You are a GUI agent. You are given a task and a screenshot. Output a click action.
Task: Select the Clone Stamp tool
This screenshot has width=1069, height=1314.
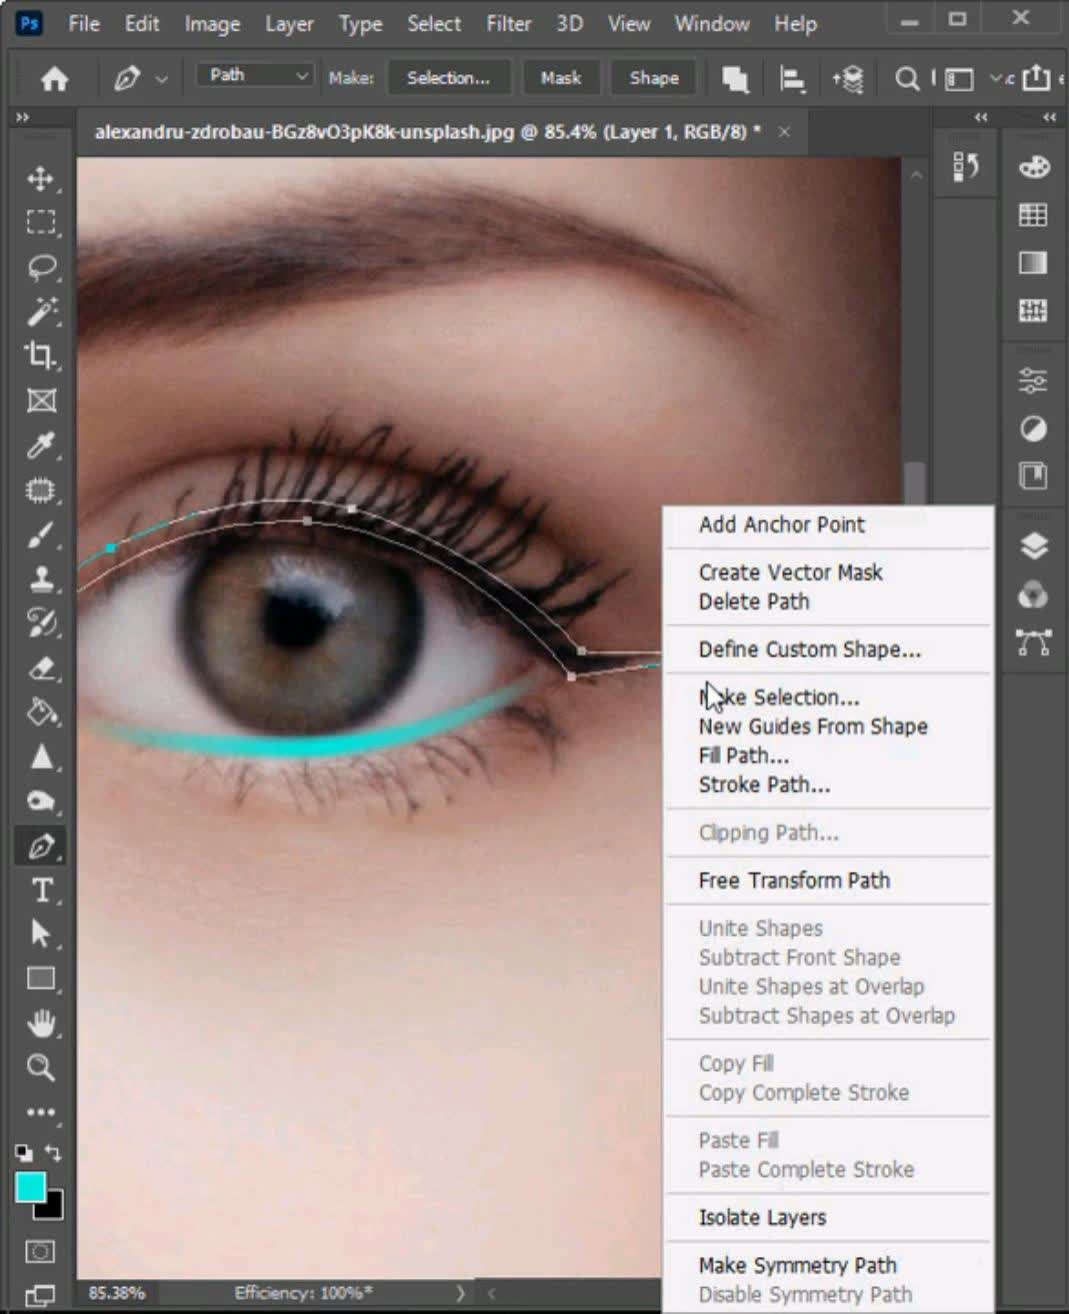[x=41, y=578]
